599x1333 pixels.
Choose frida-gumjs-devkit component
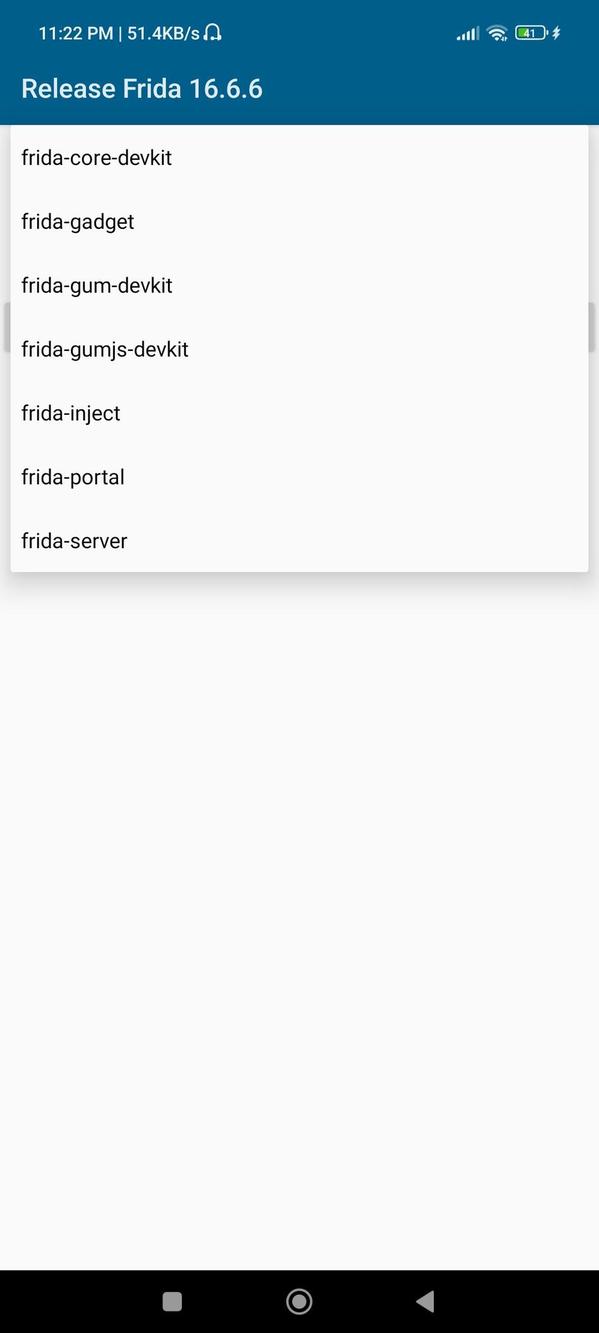click(105, 349)
